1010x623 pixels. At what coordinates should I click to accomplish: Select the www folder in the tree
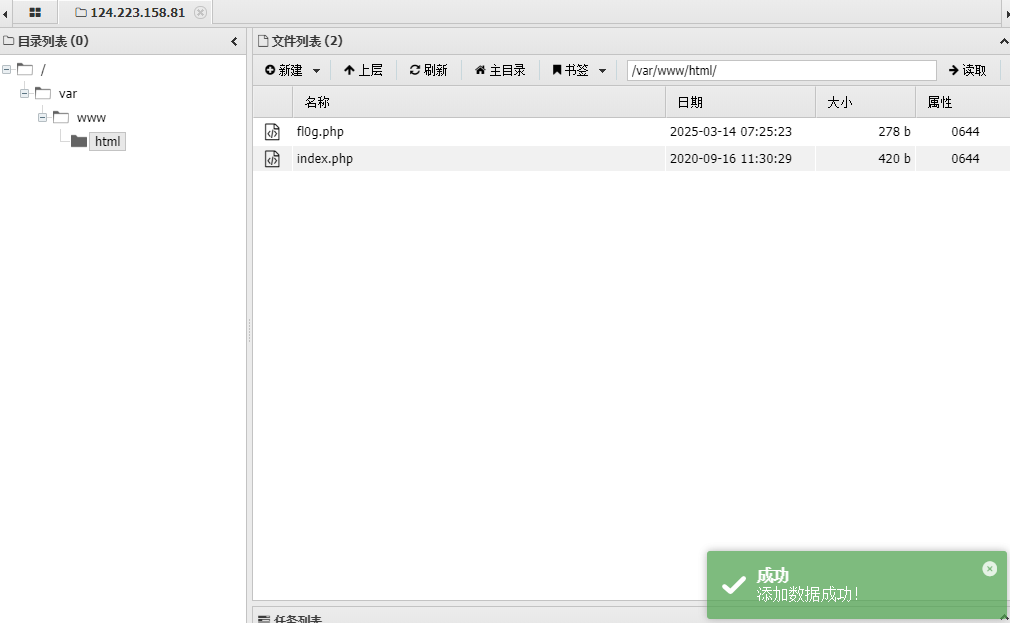pos(91,118)
